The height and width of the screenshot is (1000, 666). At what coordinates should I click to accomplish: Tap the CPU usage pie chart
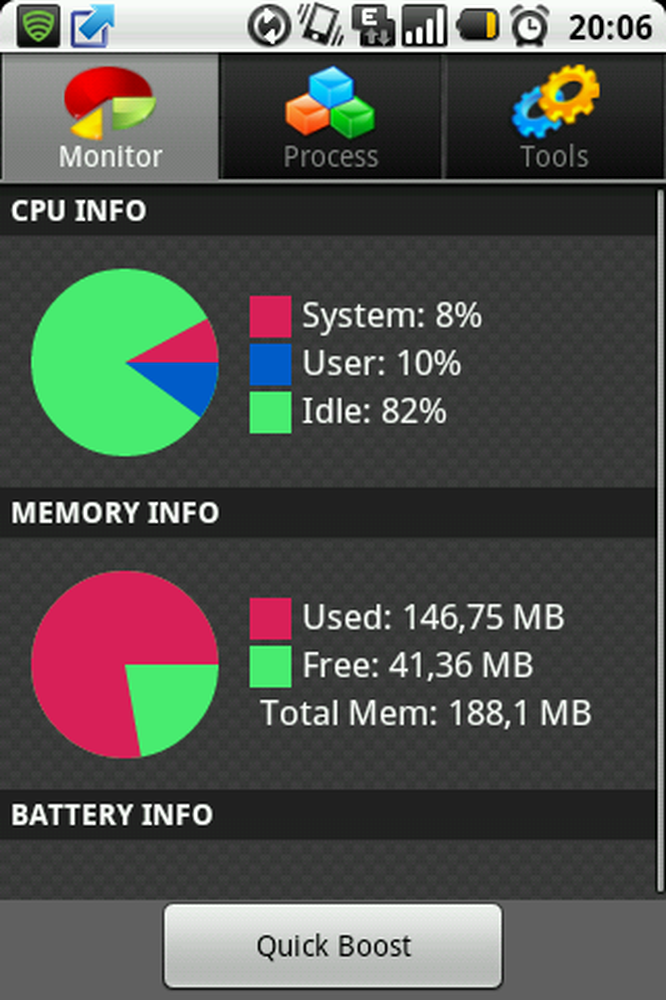tap(125, 362)
